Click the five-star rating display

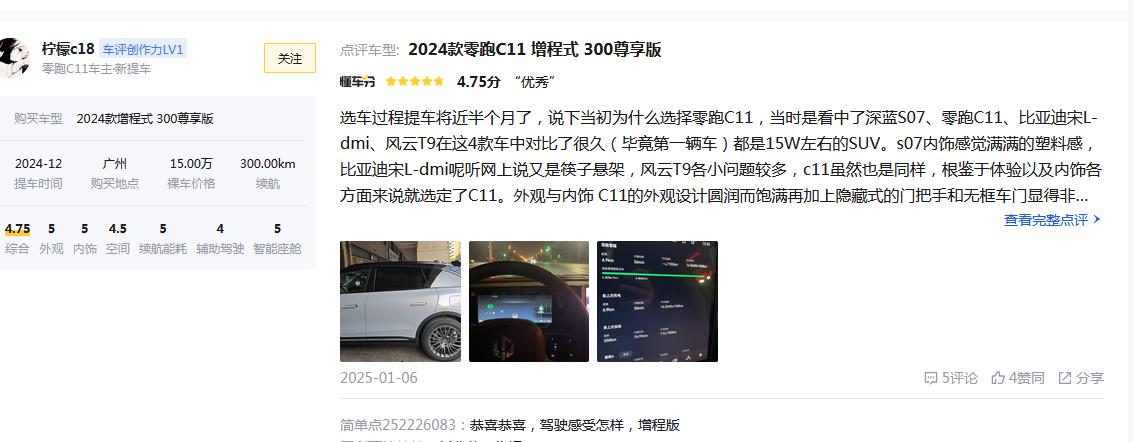[x=415, y=82]
